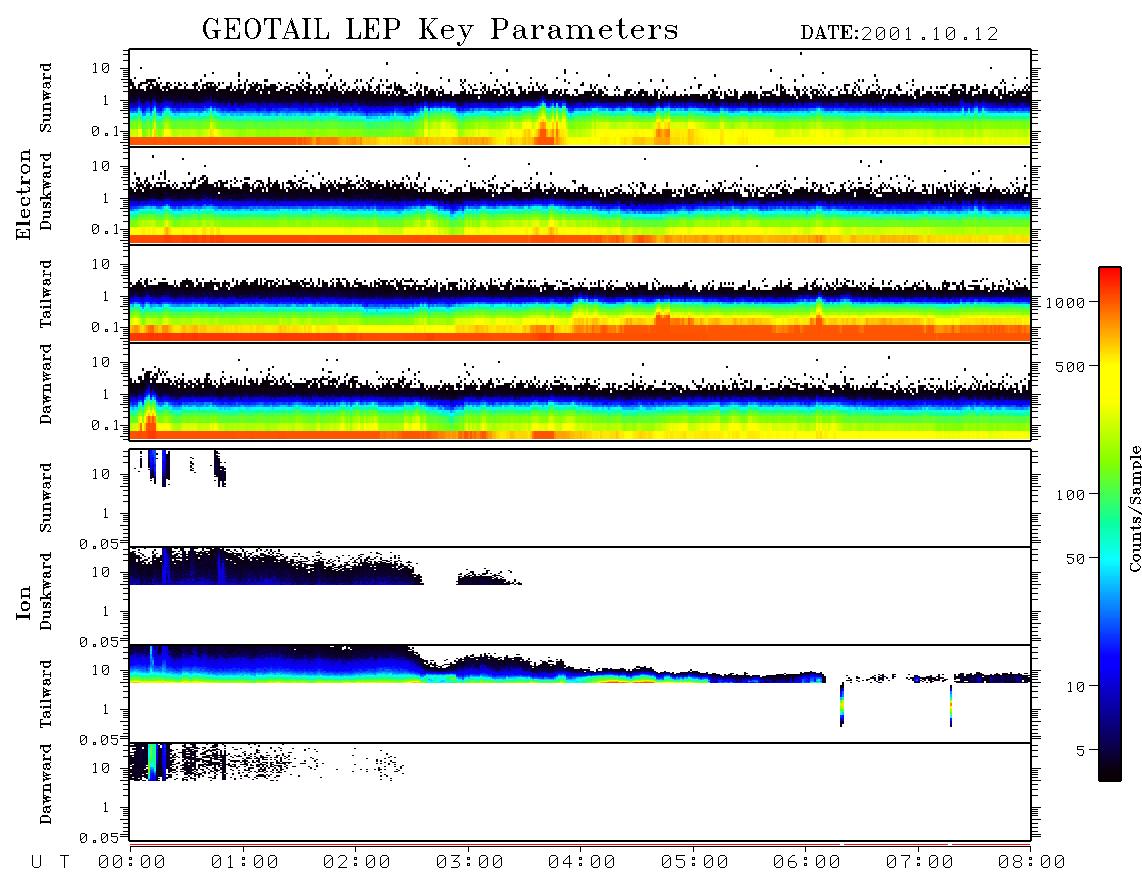Click the 50 colorbar tick label

click(x=1075, y=559)
